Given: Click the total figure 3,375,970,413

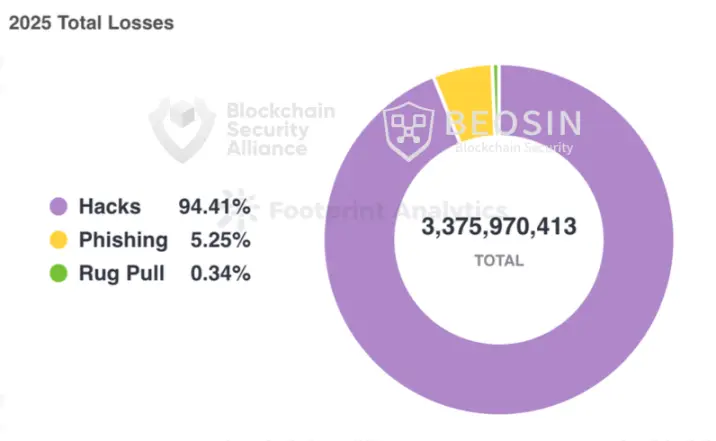Looking at the screenshot, I should (499, 227).
